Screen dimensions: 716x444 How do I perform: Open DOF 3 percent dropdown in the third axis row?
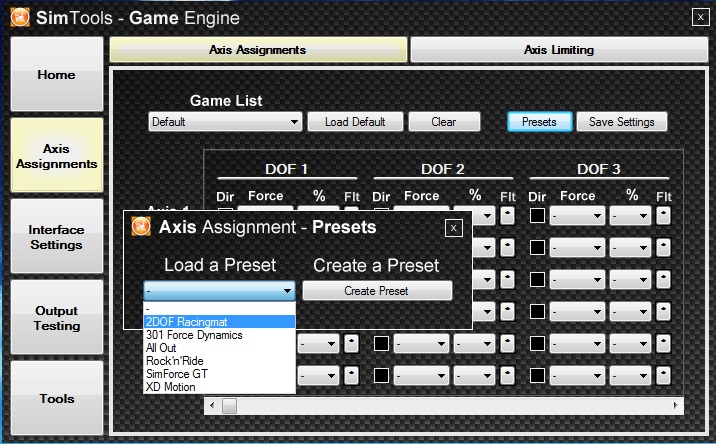(631, 280)
